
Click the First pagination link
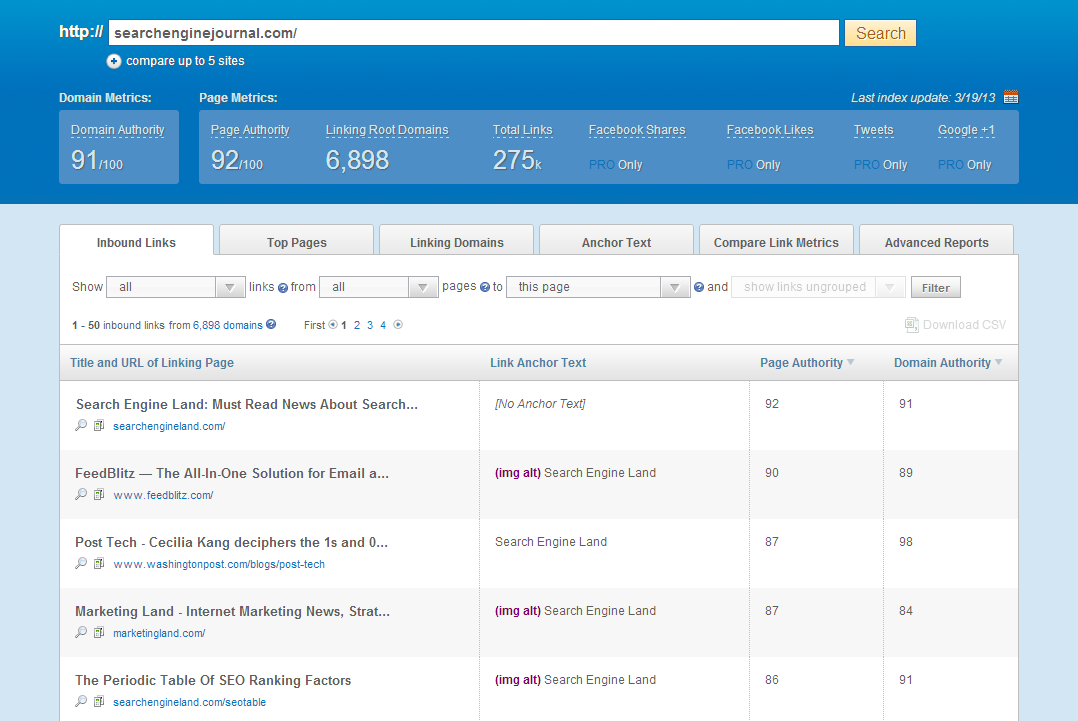pos(314,325)
